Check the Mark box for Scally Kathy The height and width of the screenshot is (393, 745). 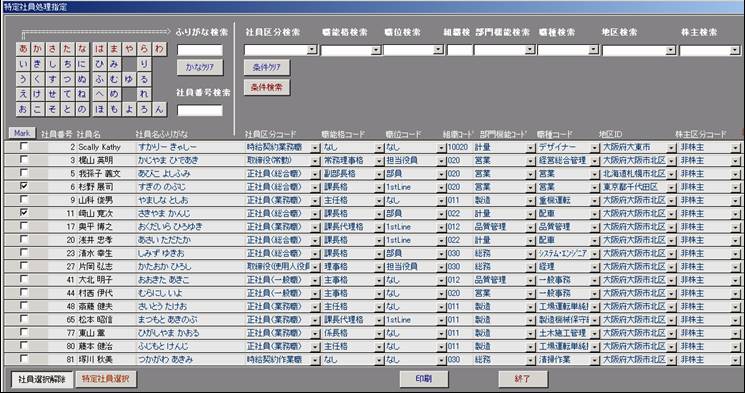click(x=23, y=147)
